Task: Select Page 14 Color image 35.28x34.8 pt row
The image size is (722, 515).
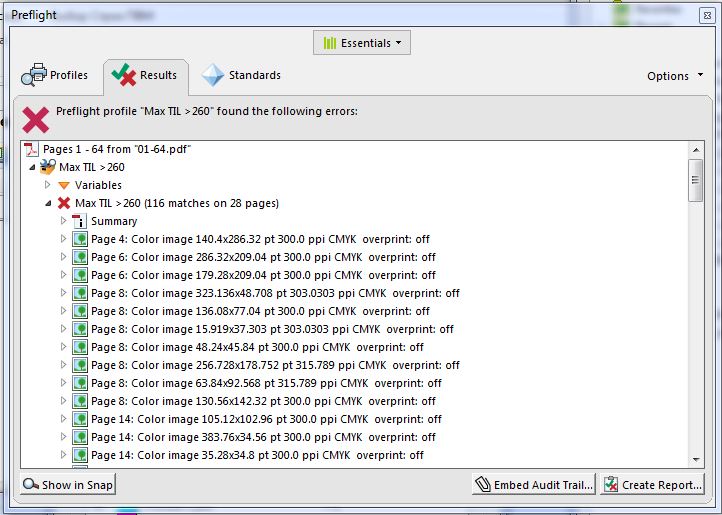Action: coord(257,455)
